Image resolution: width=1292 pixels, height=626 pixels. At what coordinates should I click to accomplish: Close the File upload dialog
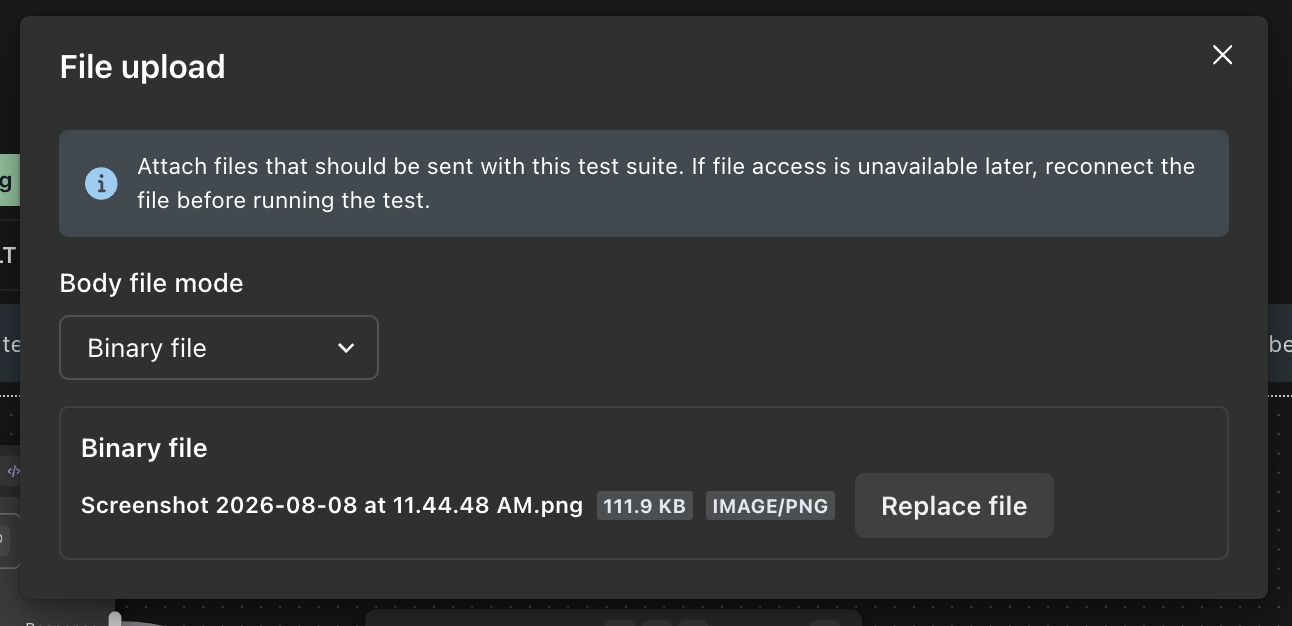click(x=1222, y=55)
